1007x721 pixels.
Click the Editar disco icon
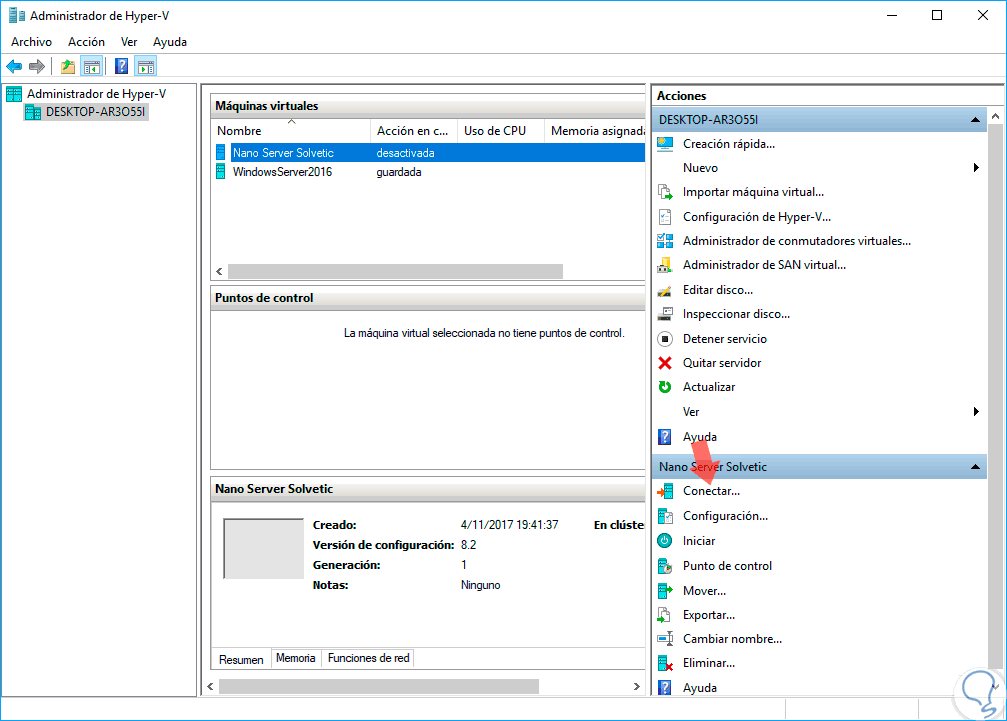point(665,290)
